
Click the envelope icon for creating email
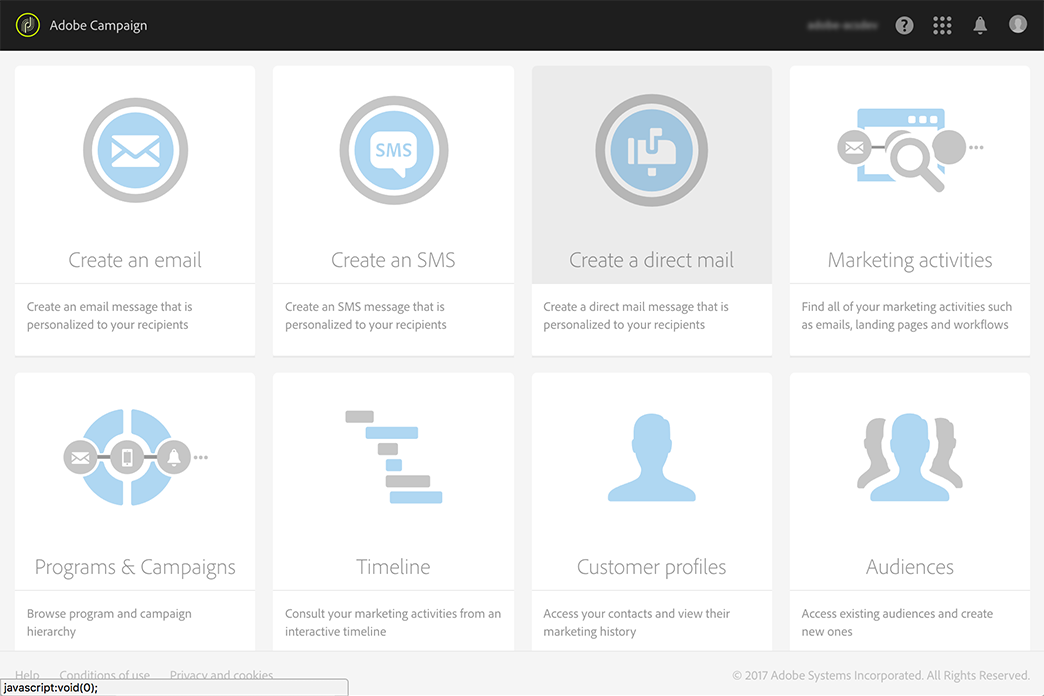tap(135, 150)
